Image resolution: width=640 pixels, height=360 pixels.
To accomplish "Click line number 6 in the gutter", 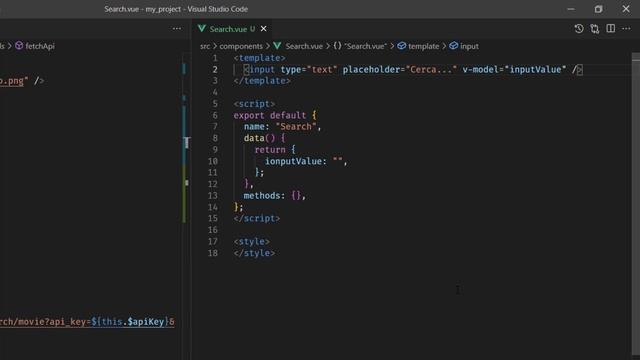I will 215,116.
